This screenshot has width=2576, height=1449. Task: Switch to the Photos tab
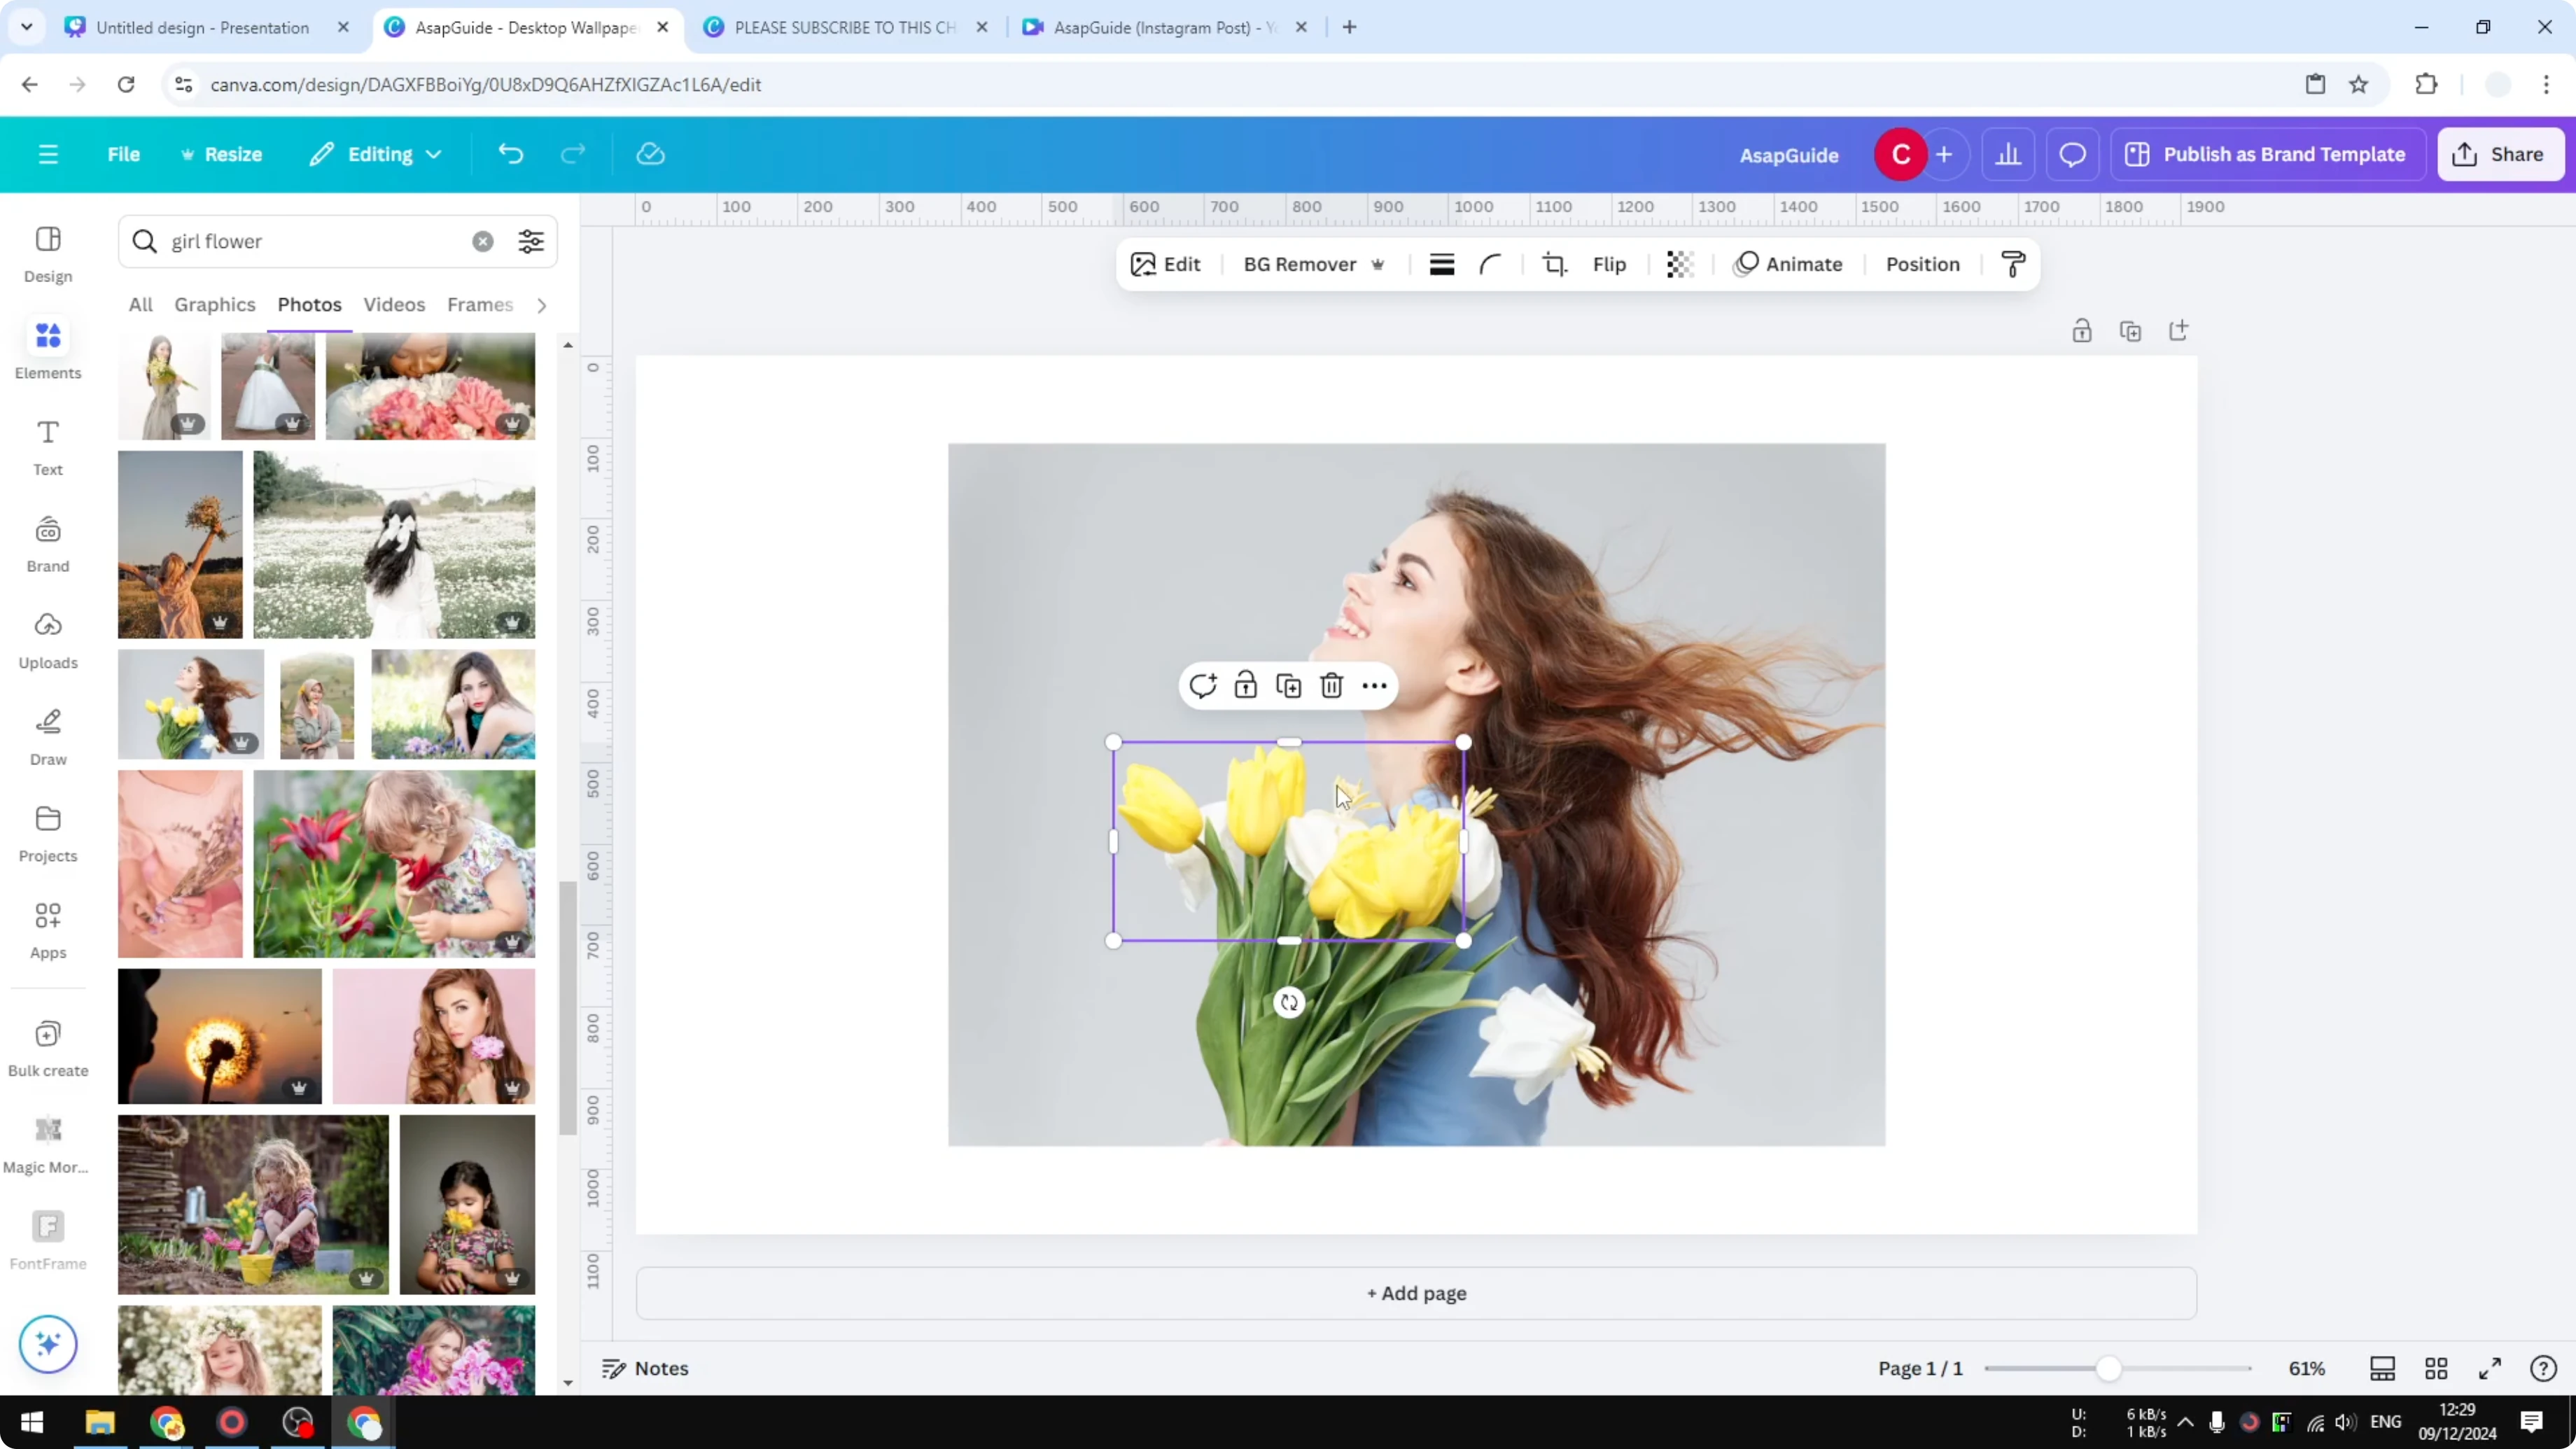coord(309,305)
